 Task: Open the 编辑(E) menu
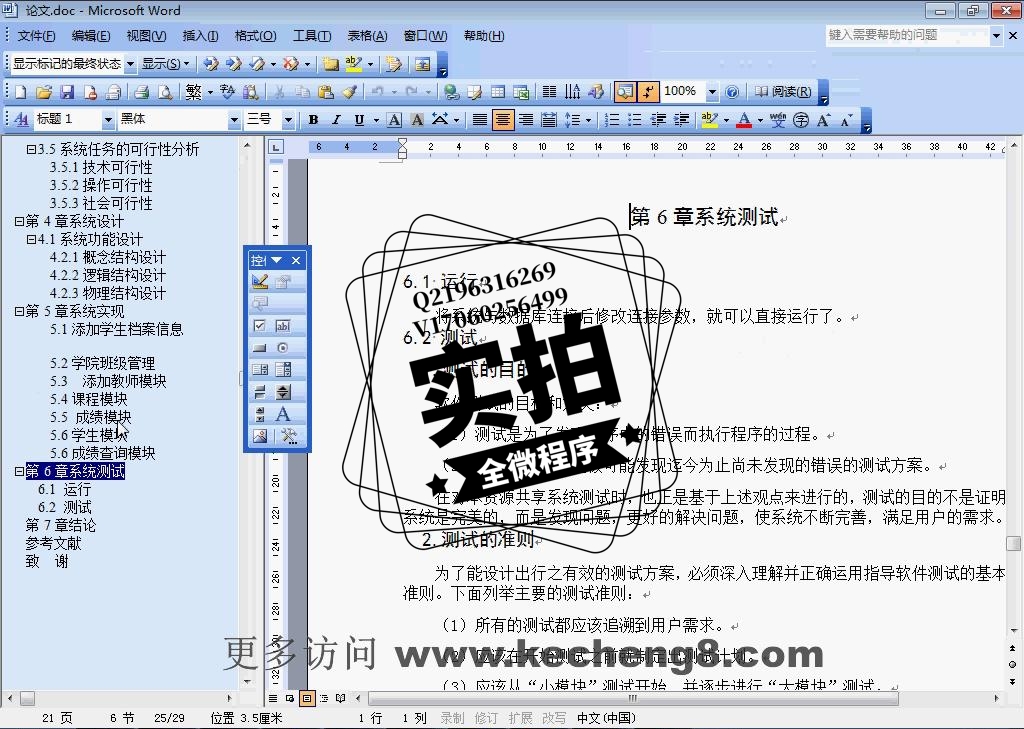[x=91, y=36]
